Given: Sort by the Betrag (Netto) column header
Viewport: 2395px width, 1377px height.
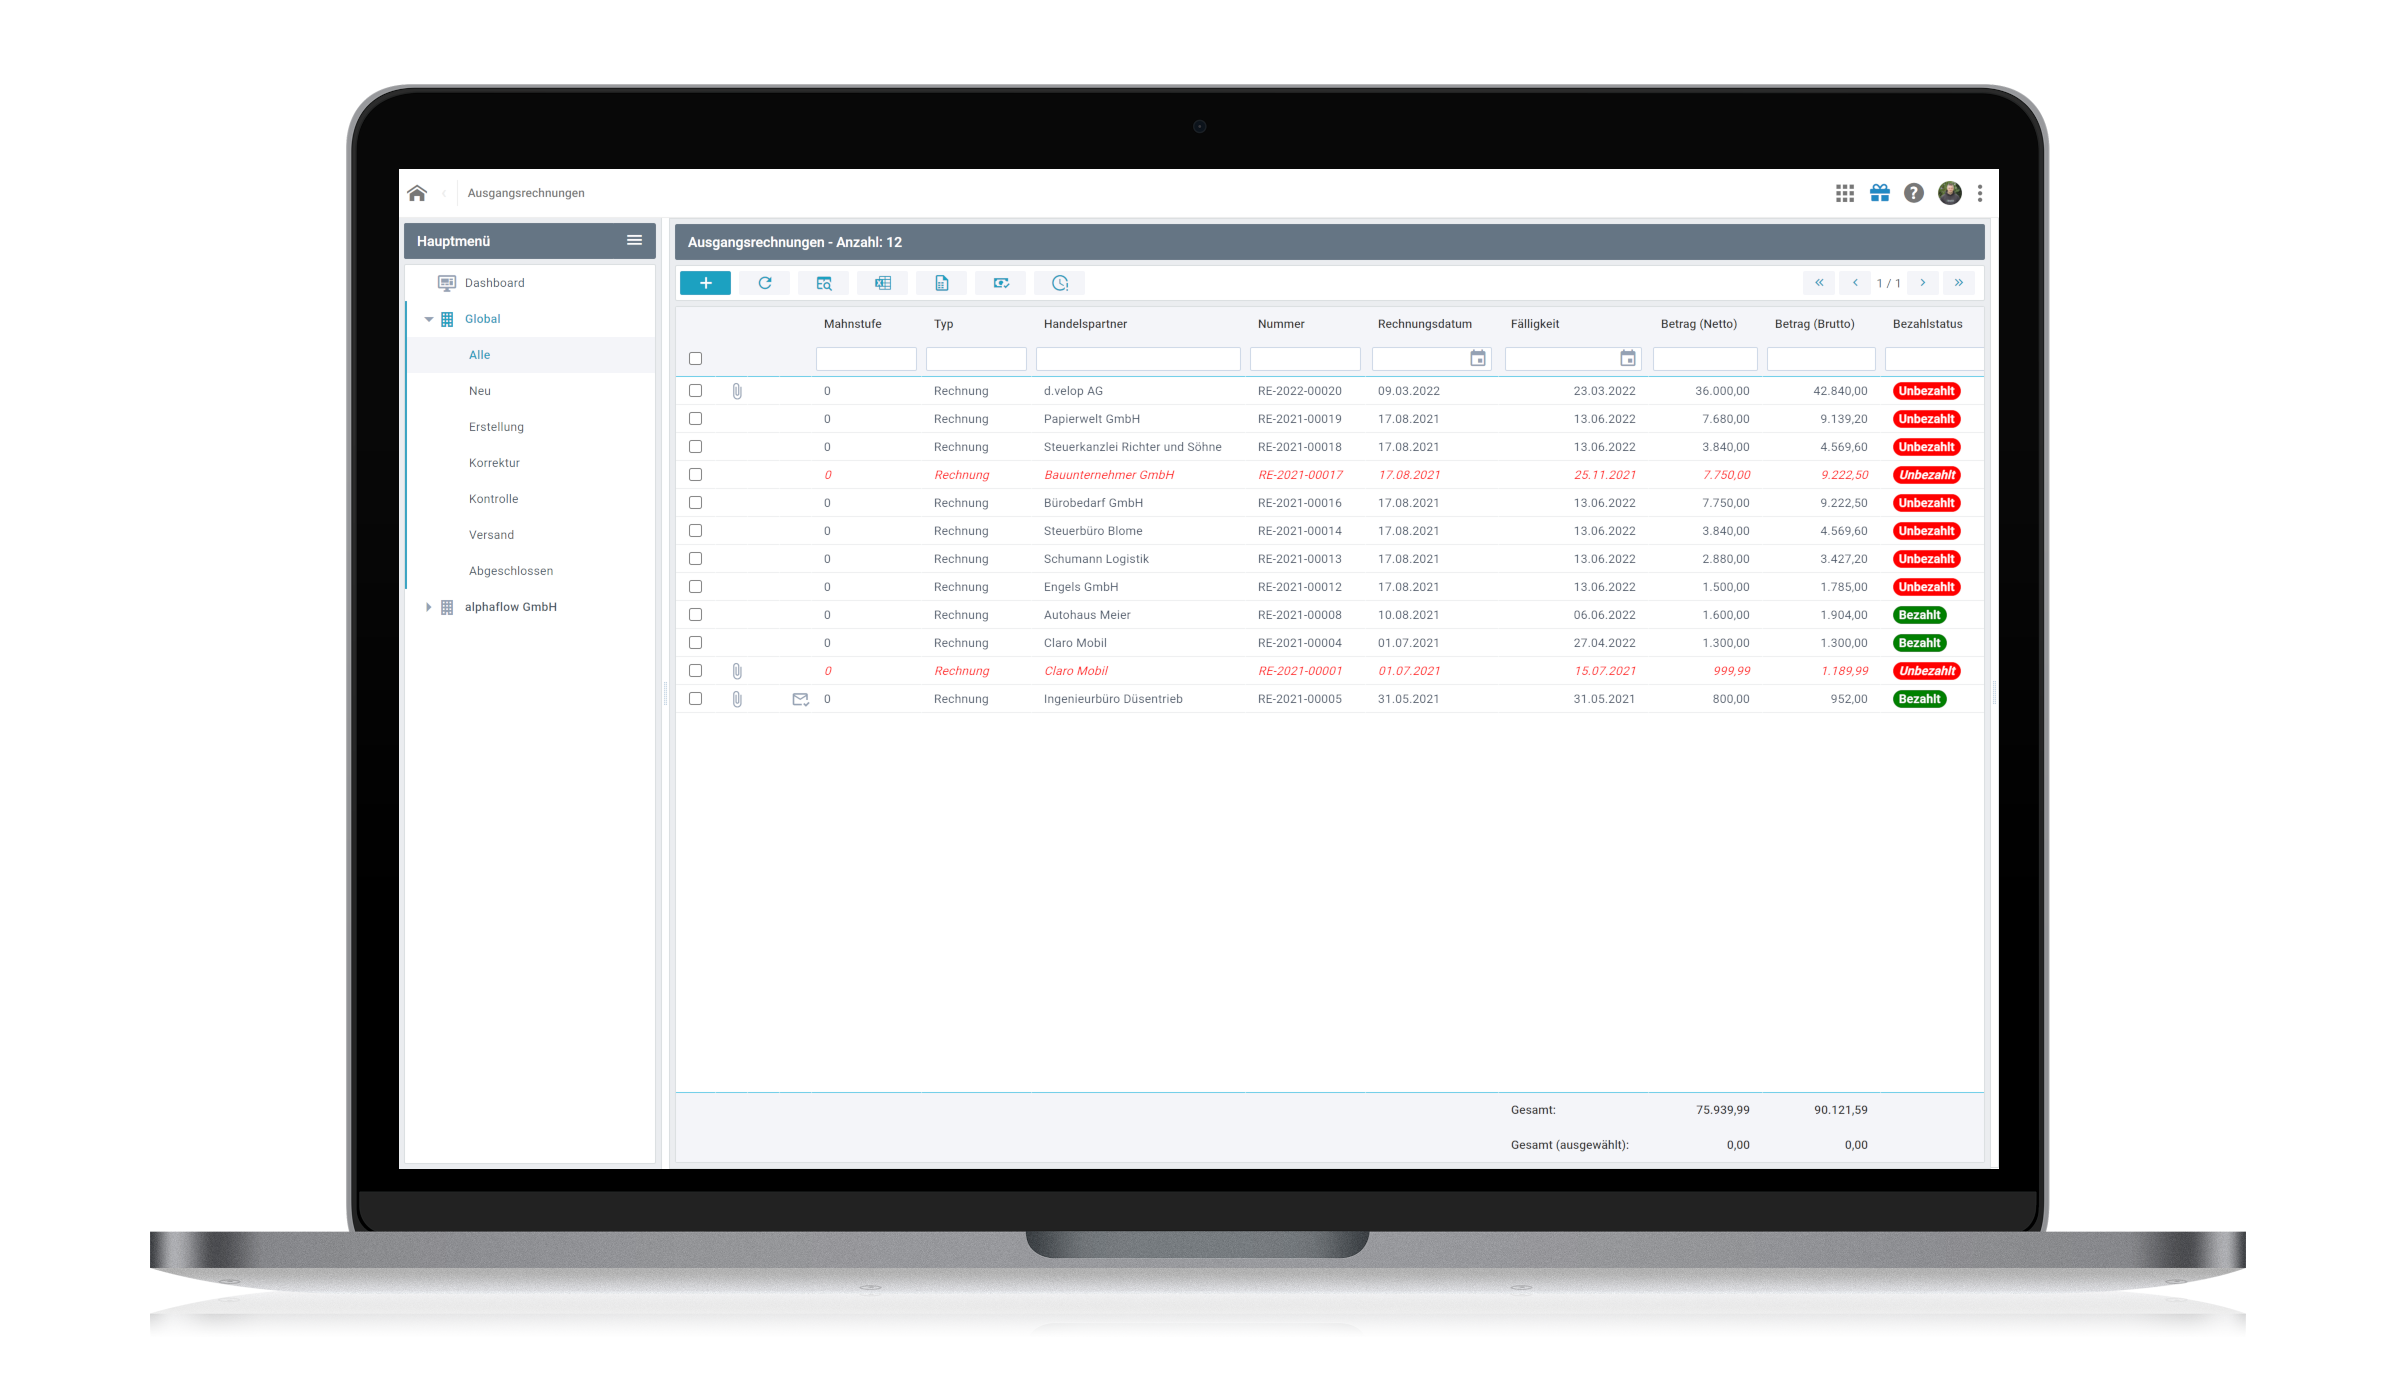Looking at the screenshot, I should [x=1698, y=324].
